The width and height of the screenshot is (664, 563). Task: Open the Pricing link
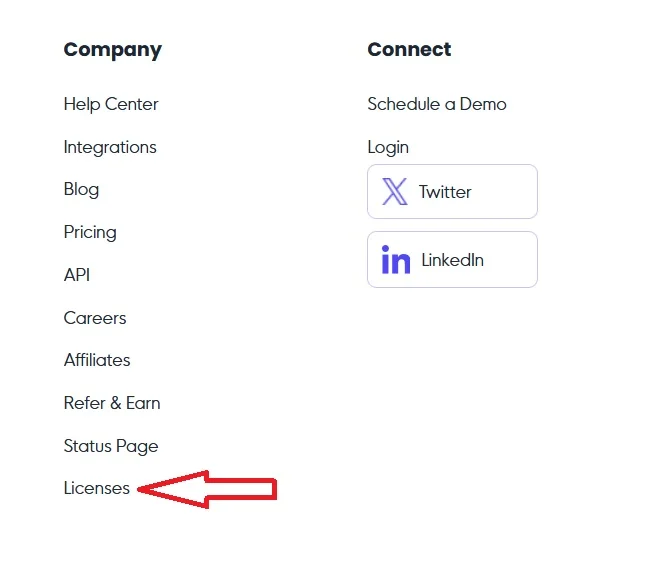pyautogui.click(x=90, y=232)
